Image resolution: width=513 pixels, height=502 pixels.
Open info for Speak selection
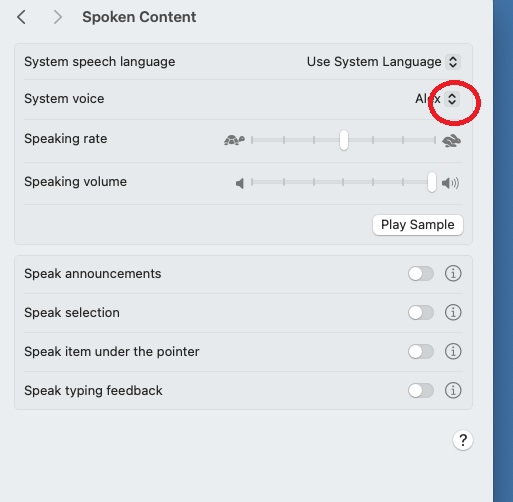(453, 313)
